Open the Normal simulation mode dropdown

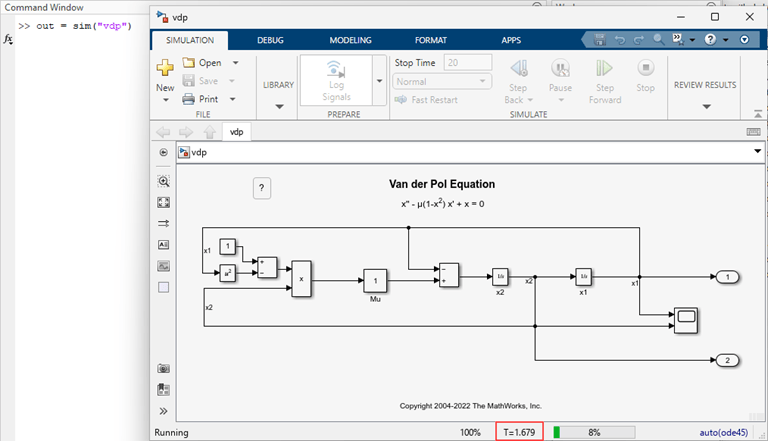(x=442, y=81)
